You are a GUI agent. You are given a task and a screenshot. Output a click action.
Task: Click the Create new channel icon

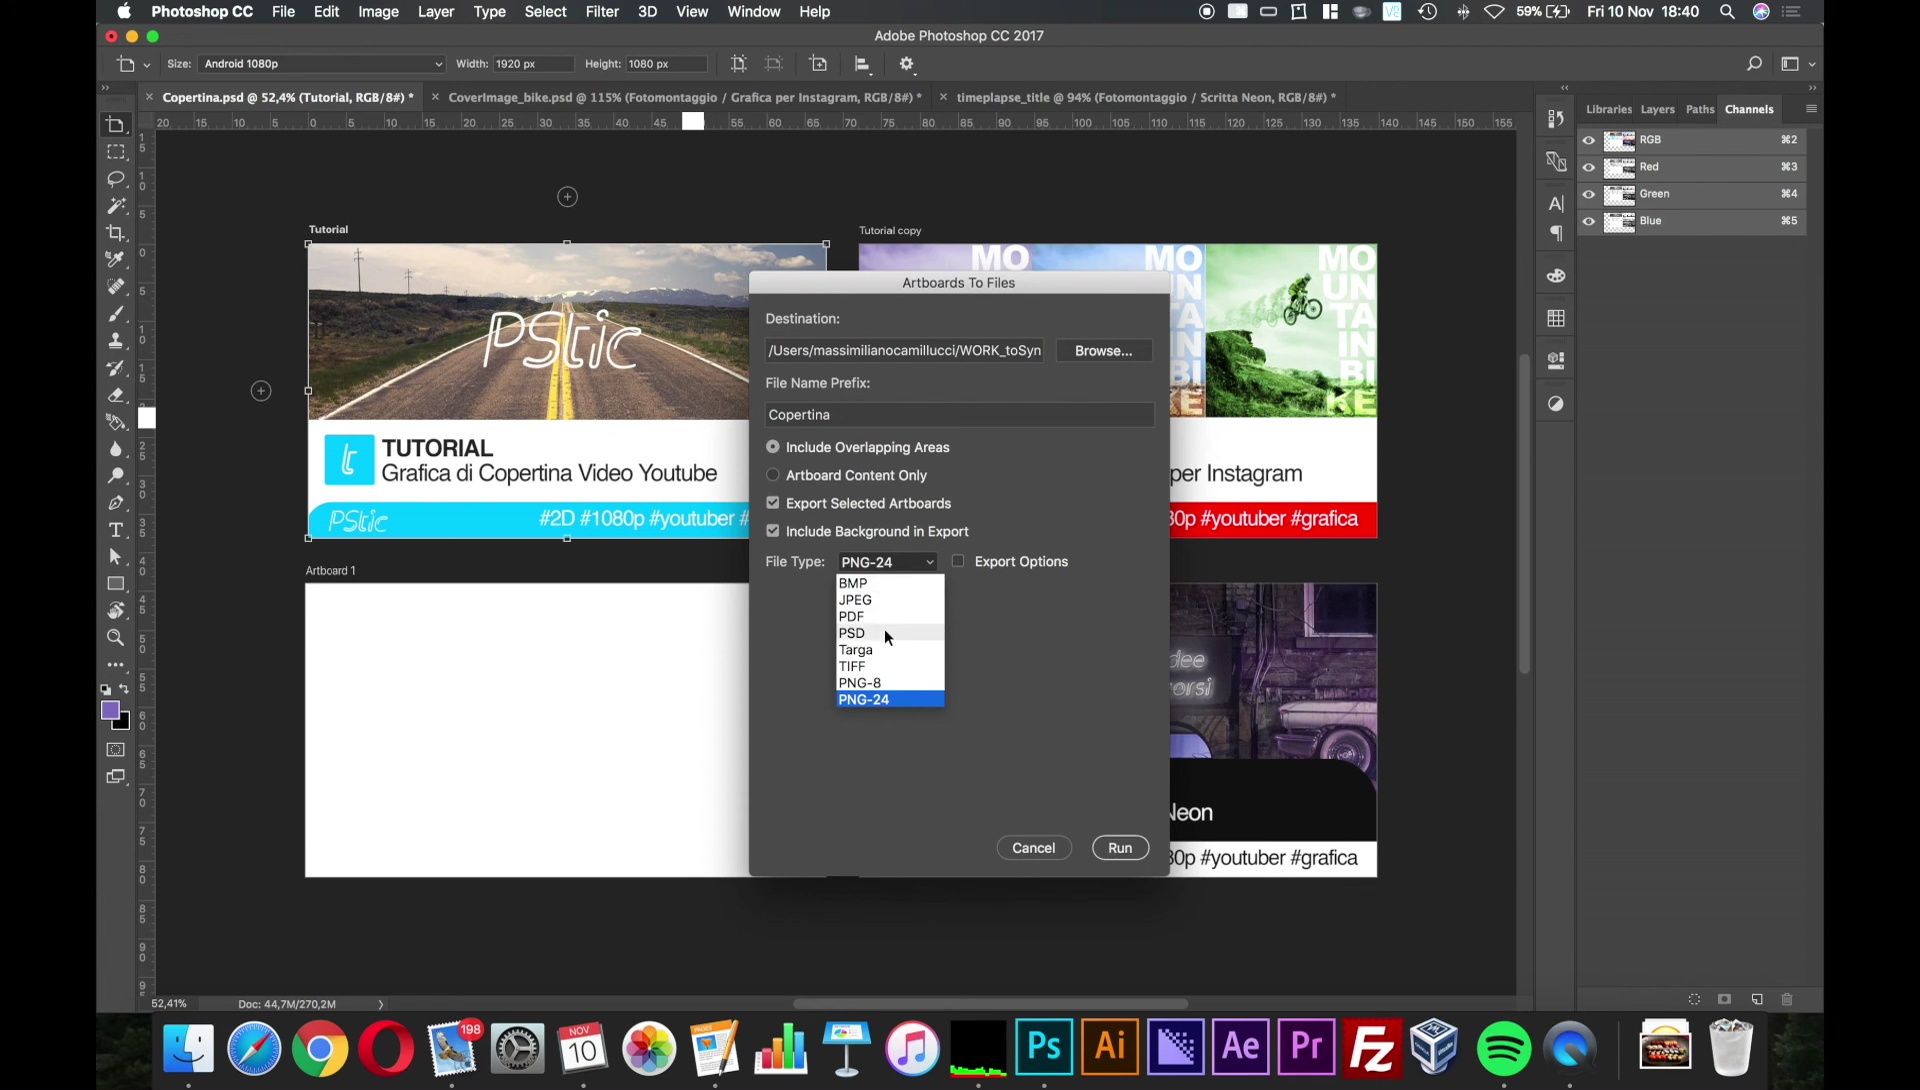1757,999
